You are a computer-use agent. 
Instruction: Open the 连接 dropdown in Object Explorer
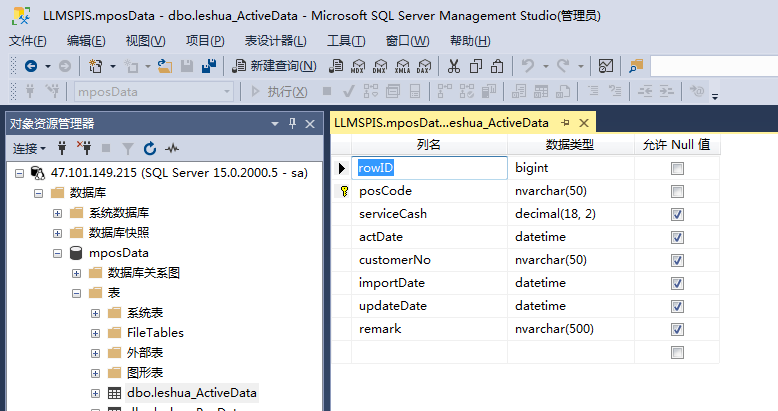[x=29, y=148]
